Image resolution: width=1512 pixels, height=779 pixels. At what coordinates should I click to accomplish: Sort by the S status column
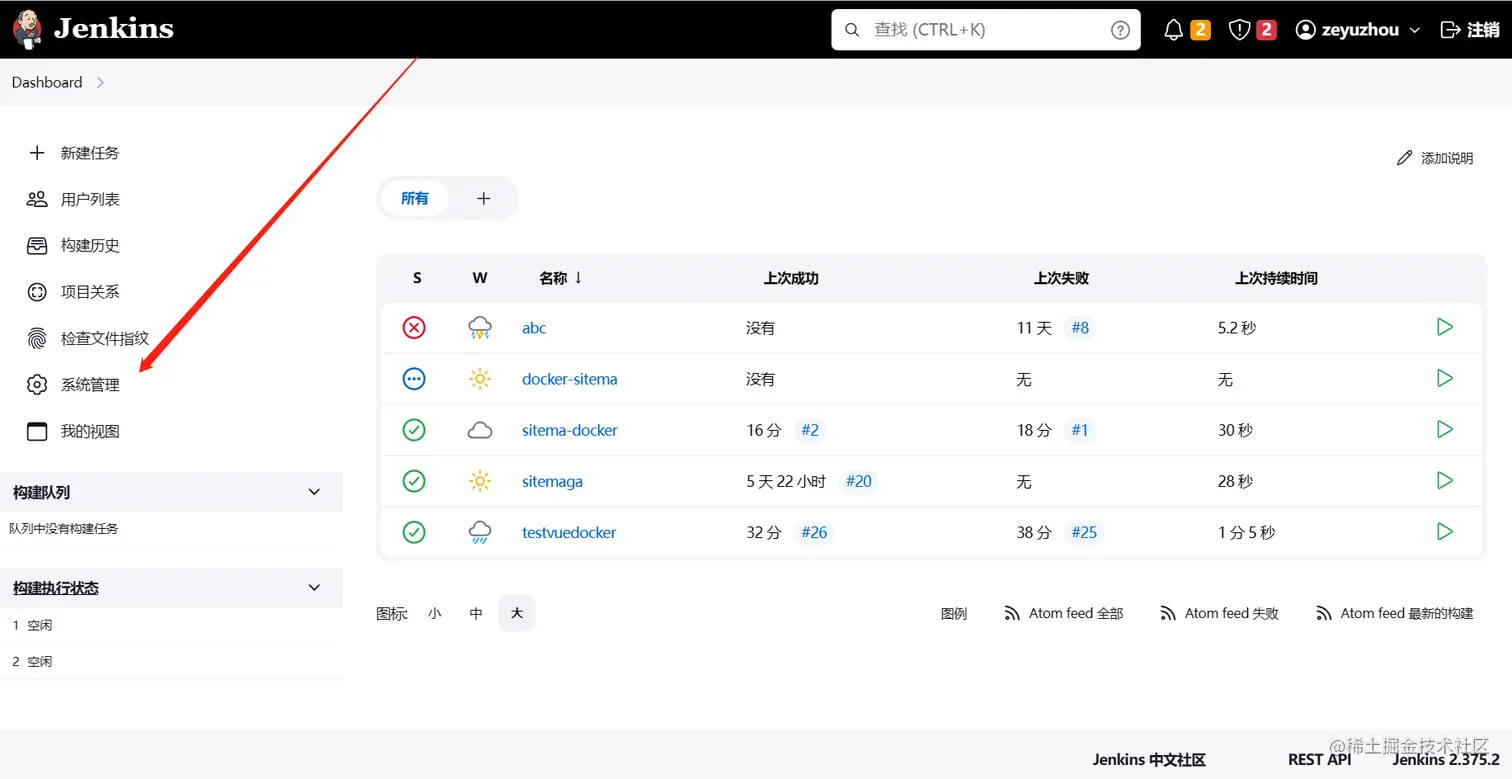[417, 279]
